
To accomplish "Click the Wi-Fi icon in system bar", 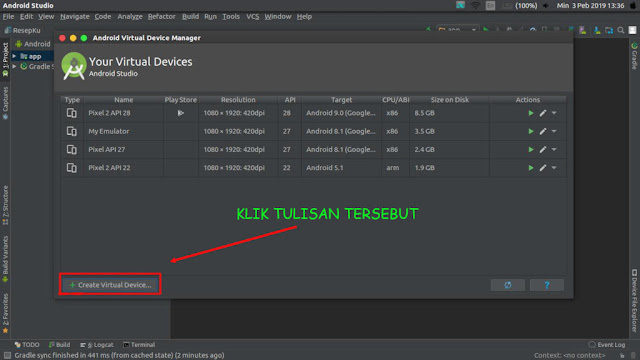I will [476, 6].
